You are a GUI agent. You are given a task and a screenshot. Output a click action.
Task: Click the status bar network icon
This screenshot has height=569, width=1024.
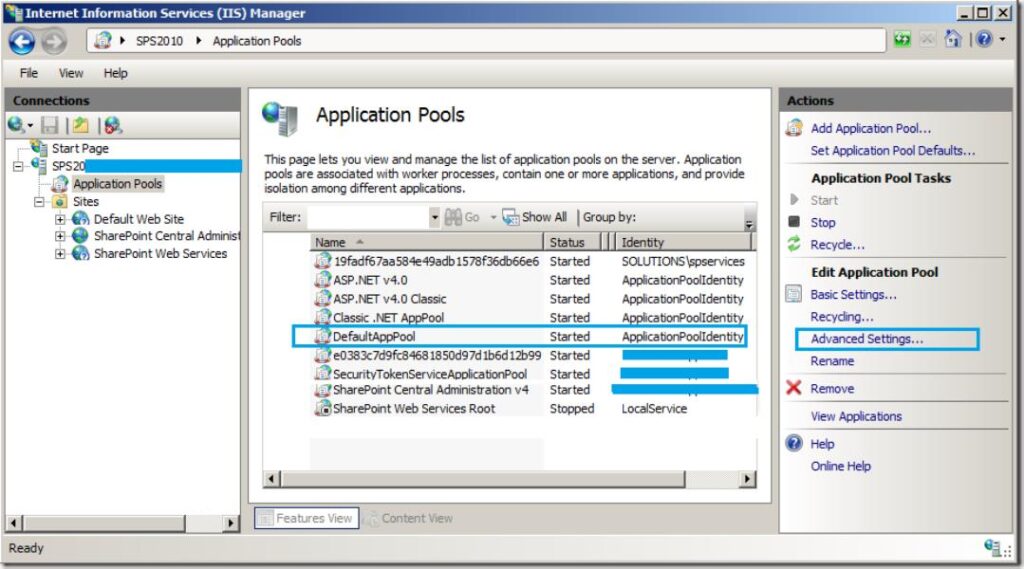point(993,547)
